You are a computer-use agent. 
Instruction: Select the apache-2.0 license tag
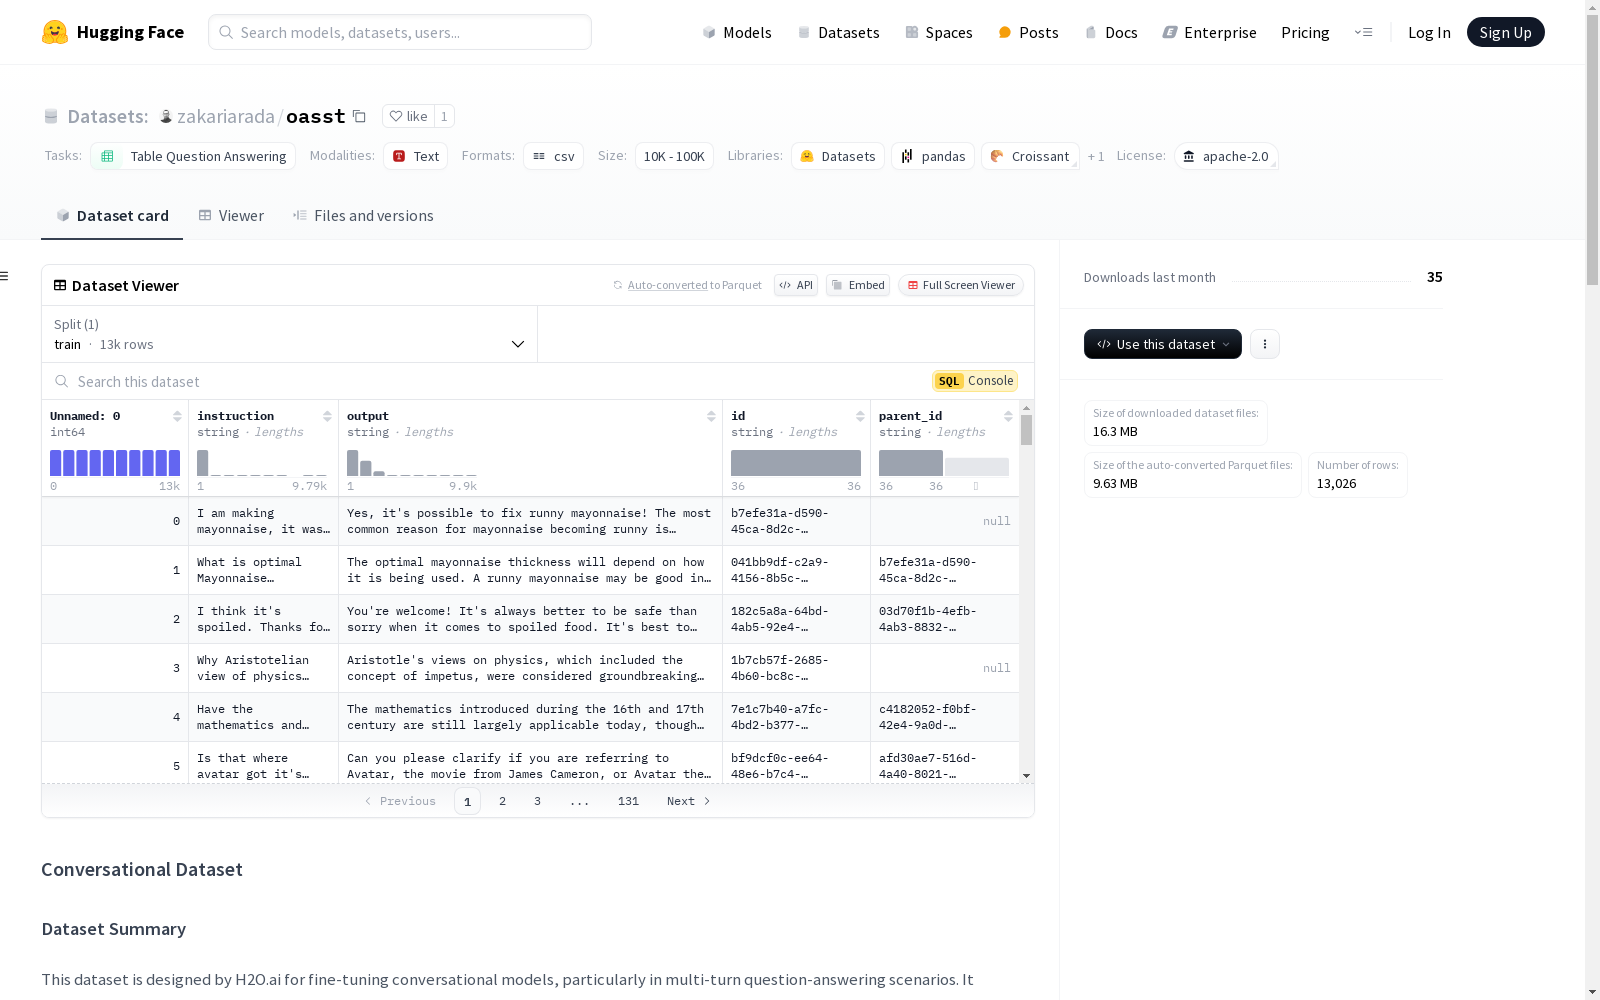1226,156
